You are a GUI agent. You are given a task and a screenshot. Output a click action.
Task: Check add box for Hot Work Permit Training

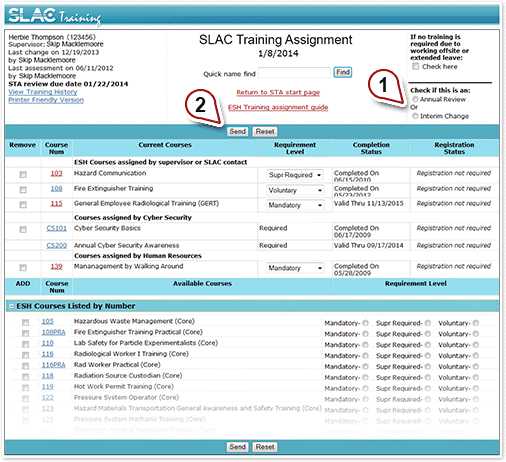coord(25,388)
